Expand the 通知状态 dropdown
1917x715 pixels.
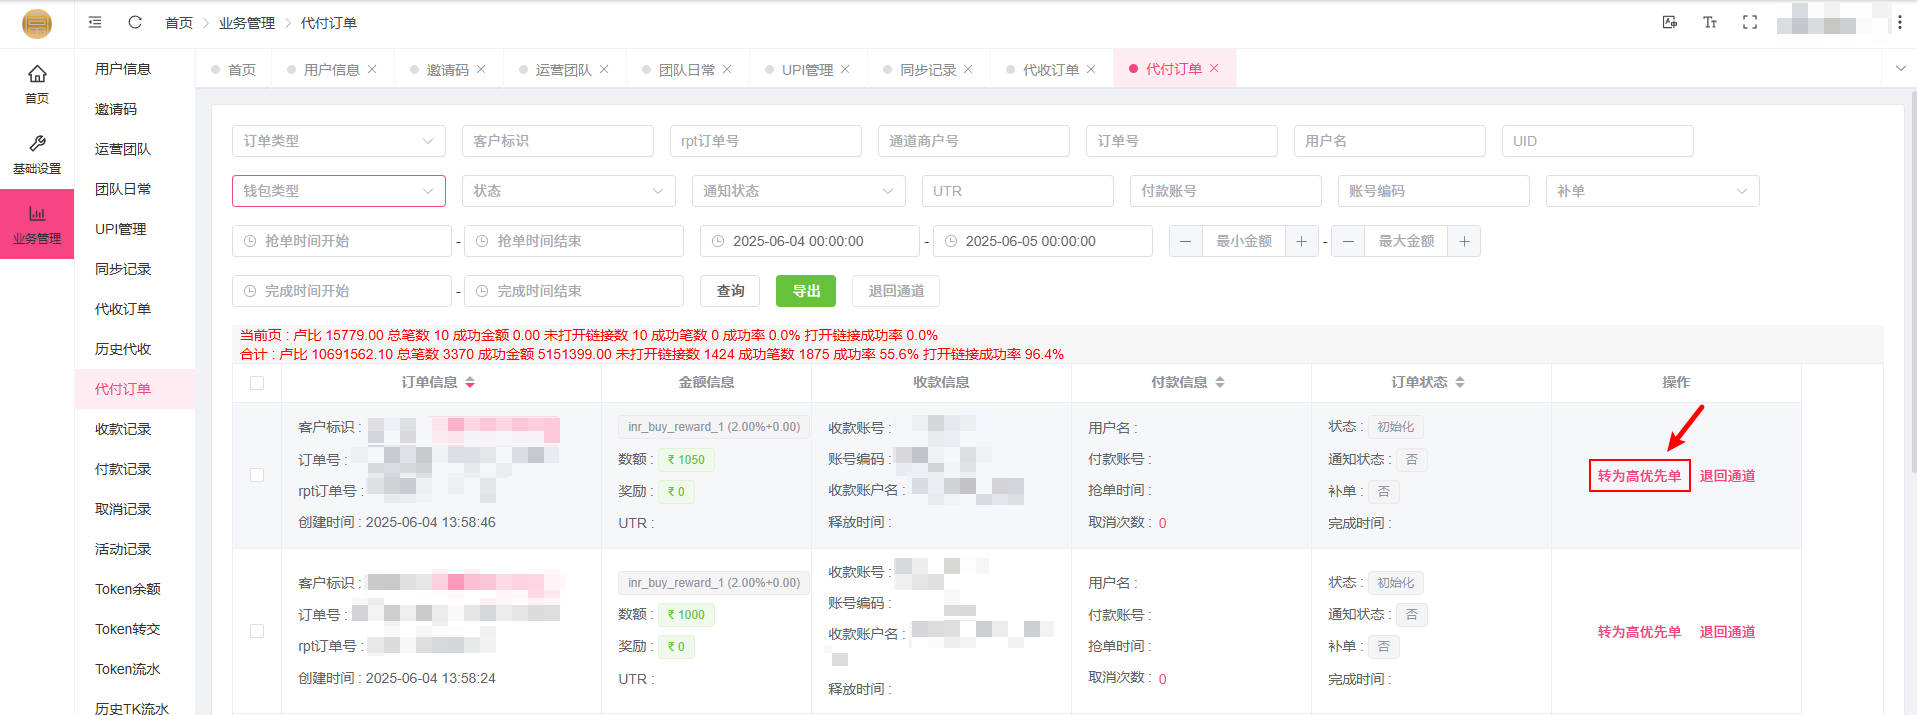click(x=798, y=191)
